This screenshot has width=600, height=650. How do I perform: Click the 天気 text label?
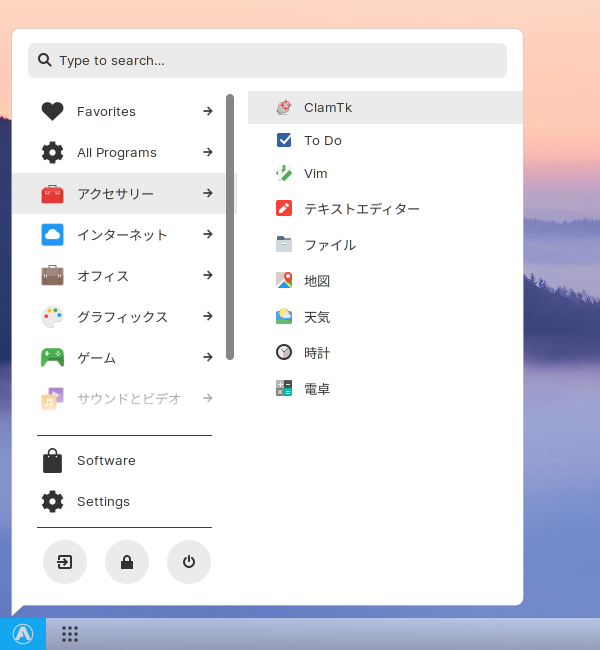click(317, 317)
